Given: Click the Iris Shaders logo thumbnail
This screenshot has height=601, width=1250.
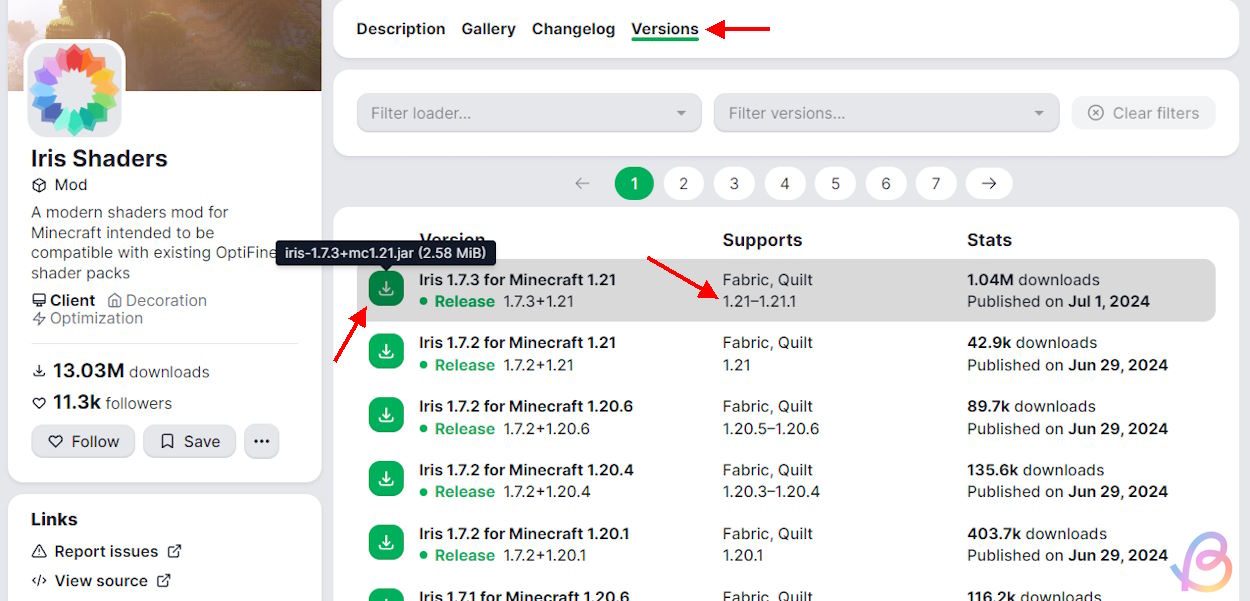Looking at the screenshot, I should [x=75, y=90].
